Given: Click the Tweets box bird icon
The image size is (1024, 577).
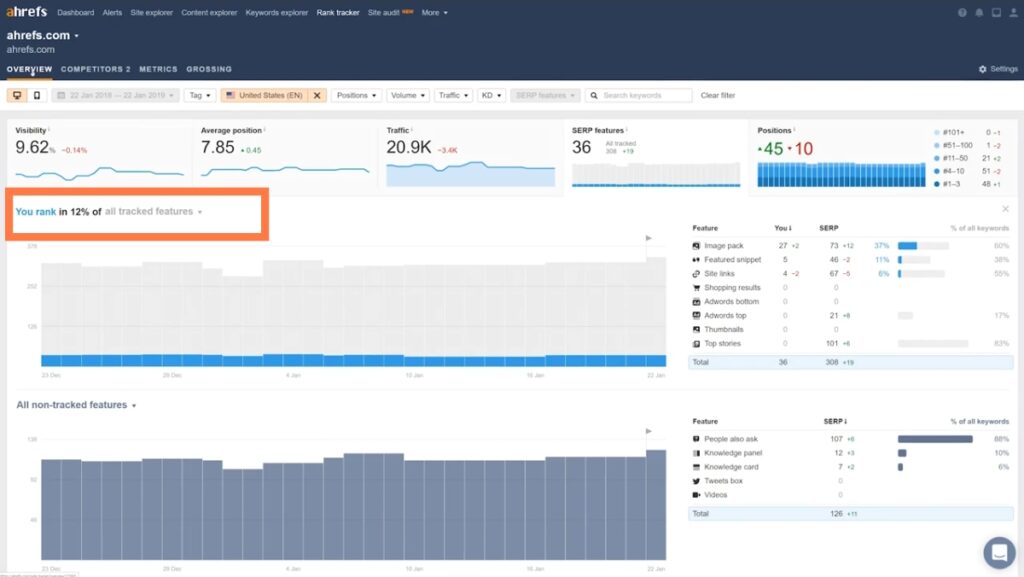Looking at the screenshot, I should [x=696, y=481].
